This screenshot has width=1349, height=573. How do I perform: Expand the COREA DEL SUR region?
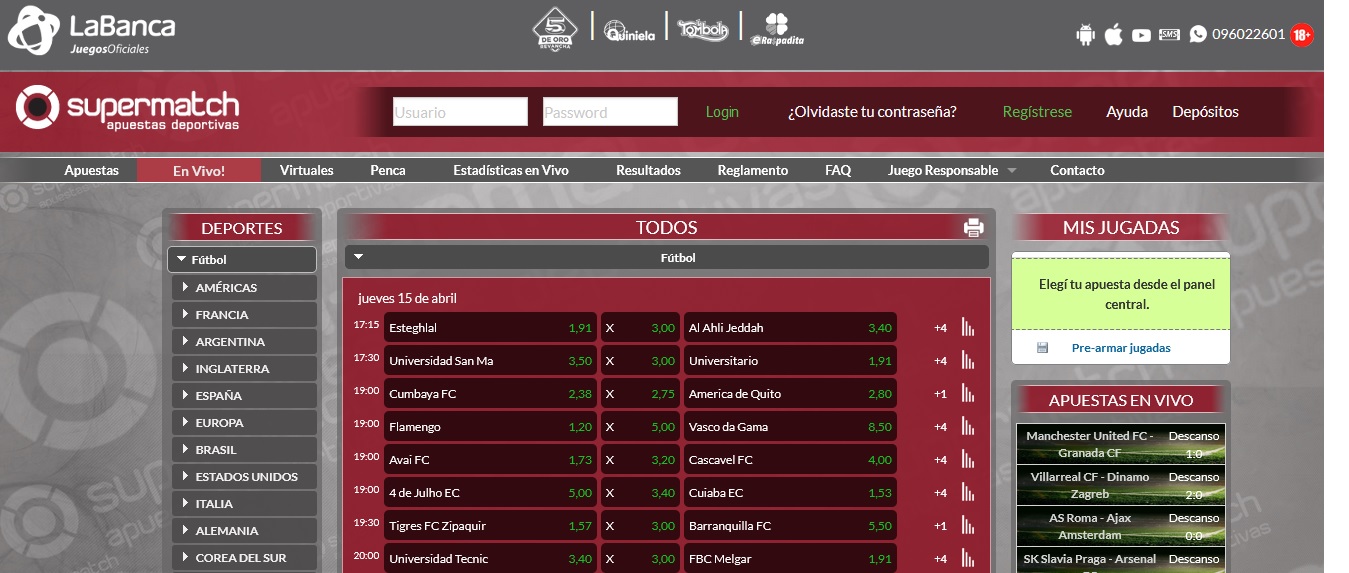coord(244,557)
